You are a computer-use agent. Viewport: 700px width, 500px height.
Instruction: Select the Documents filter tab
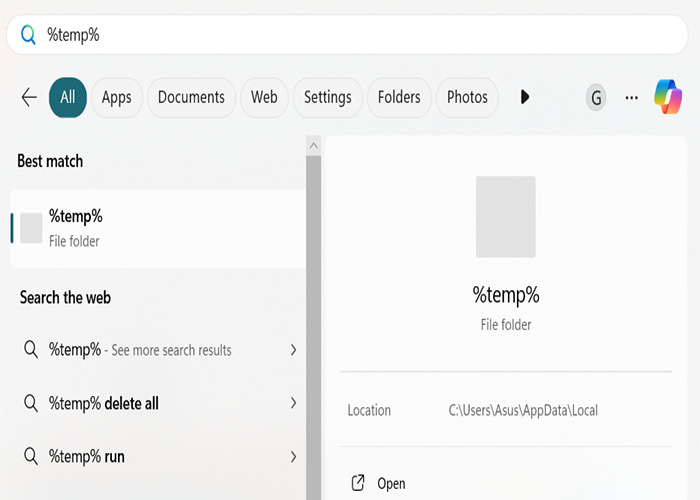191,97
